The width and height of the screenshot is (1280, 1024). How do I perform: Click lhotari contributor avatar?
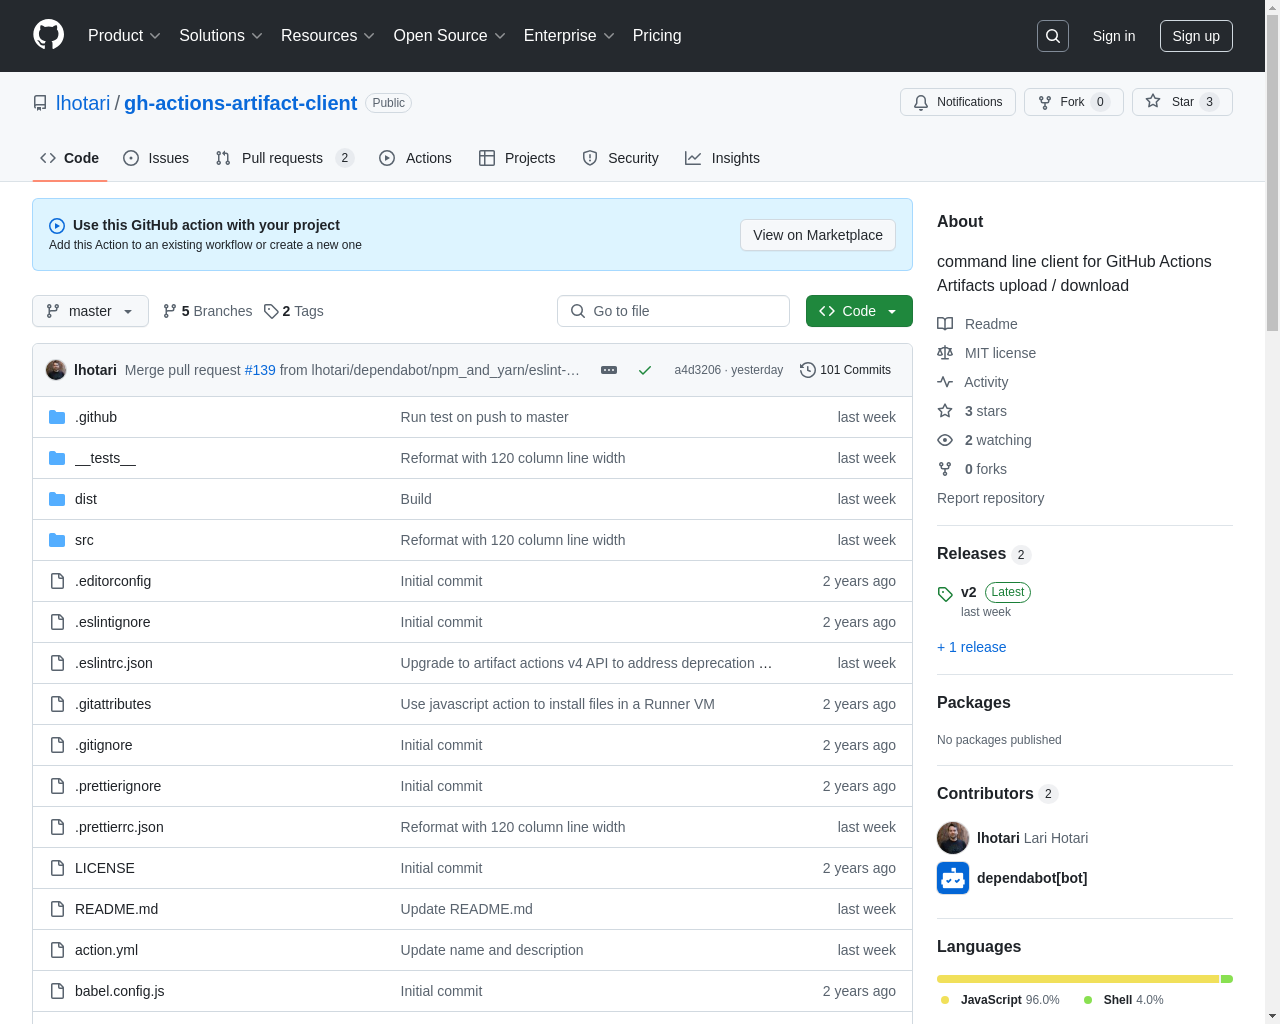953,838
